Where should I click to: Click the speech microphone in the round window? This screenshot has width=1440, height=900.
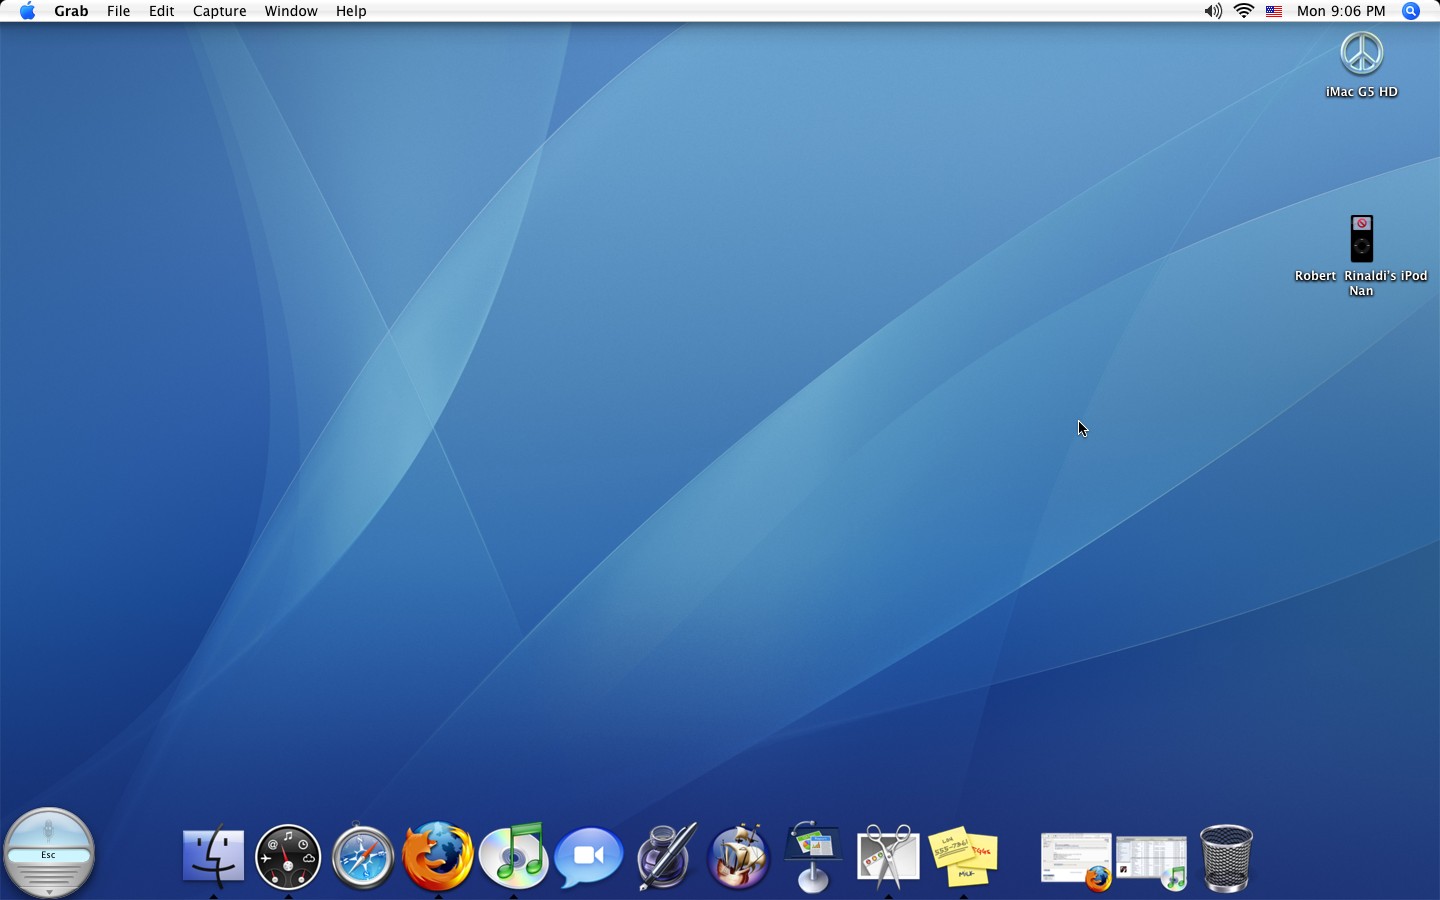click(x=49, y=830)
